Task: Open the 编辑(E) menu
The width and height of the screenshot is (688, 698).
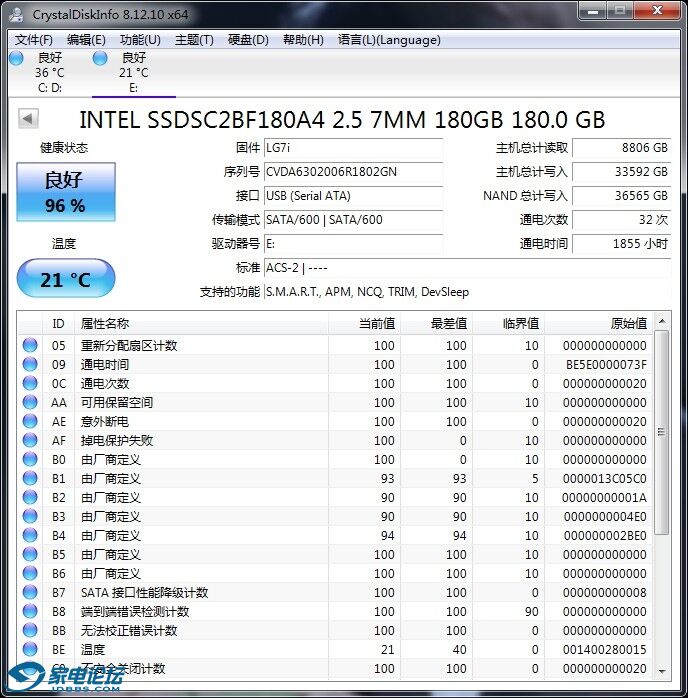Action: [x=86, y=40]
